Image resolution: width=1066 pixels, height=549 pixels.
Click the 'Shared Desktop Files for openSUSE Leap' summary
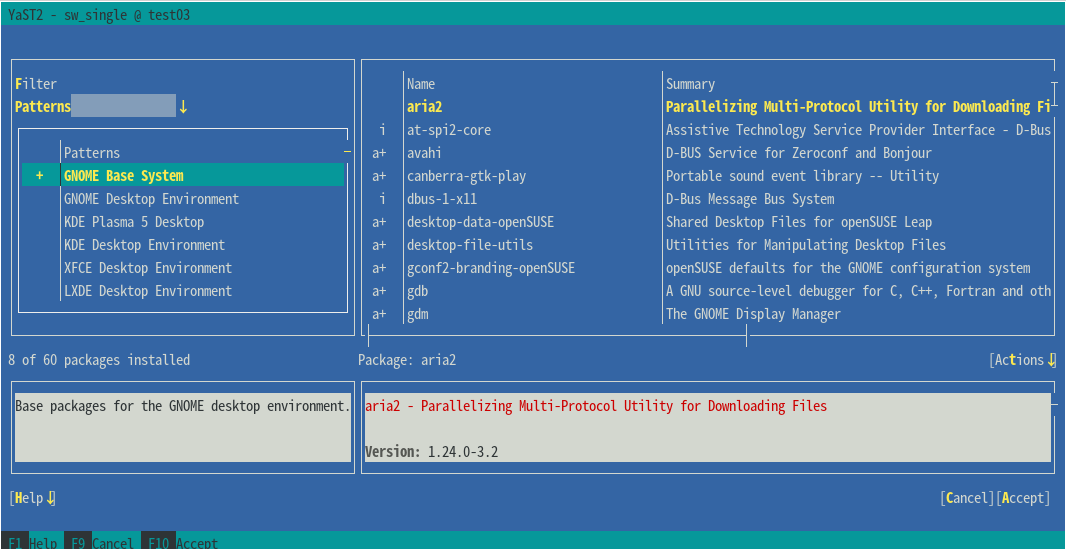[799, 222]
